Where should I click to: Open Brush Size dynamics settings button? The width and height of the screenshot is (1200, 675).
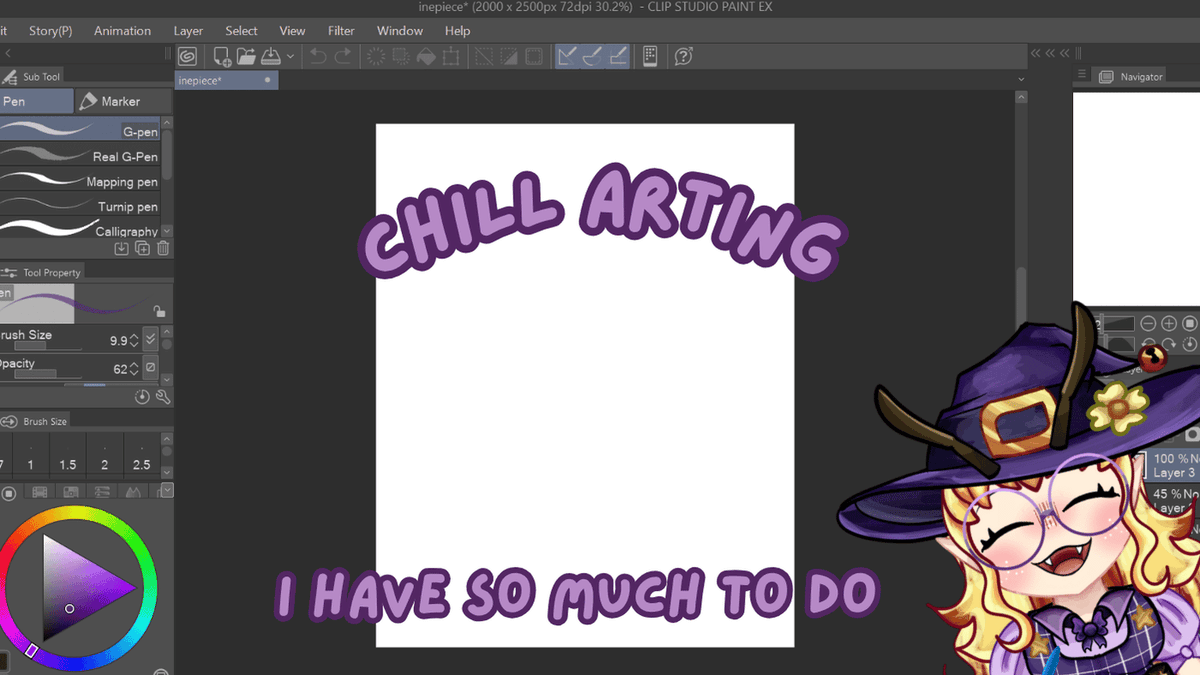coord(151,340)
